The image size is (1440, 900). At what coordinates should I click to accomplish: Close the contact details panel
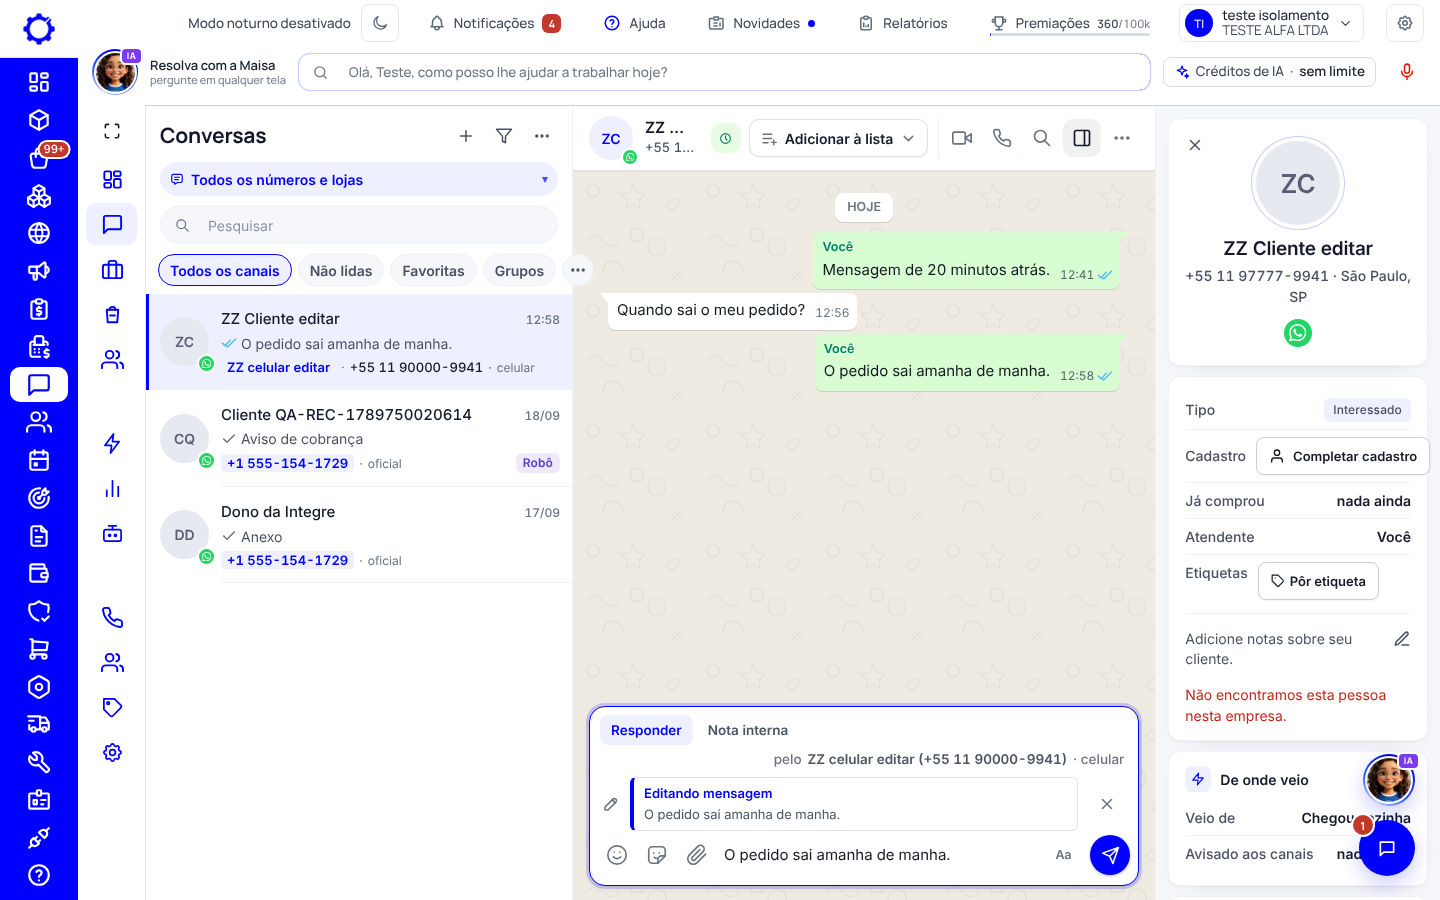(1195, 145)
